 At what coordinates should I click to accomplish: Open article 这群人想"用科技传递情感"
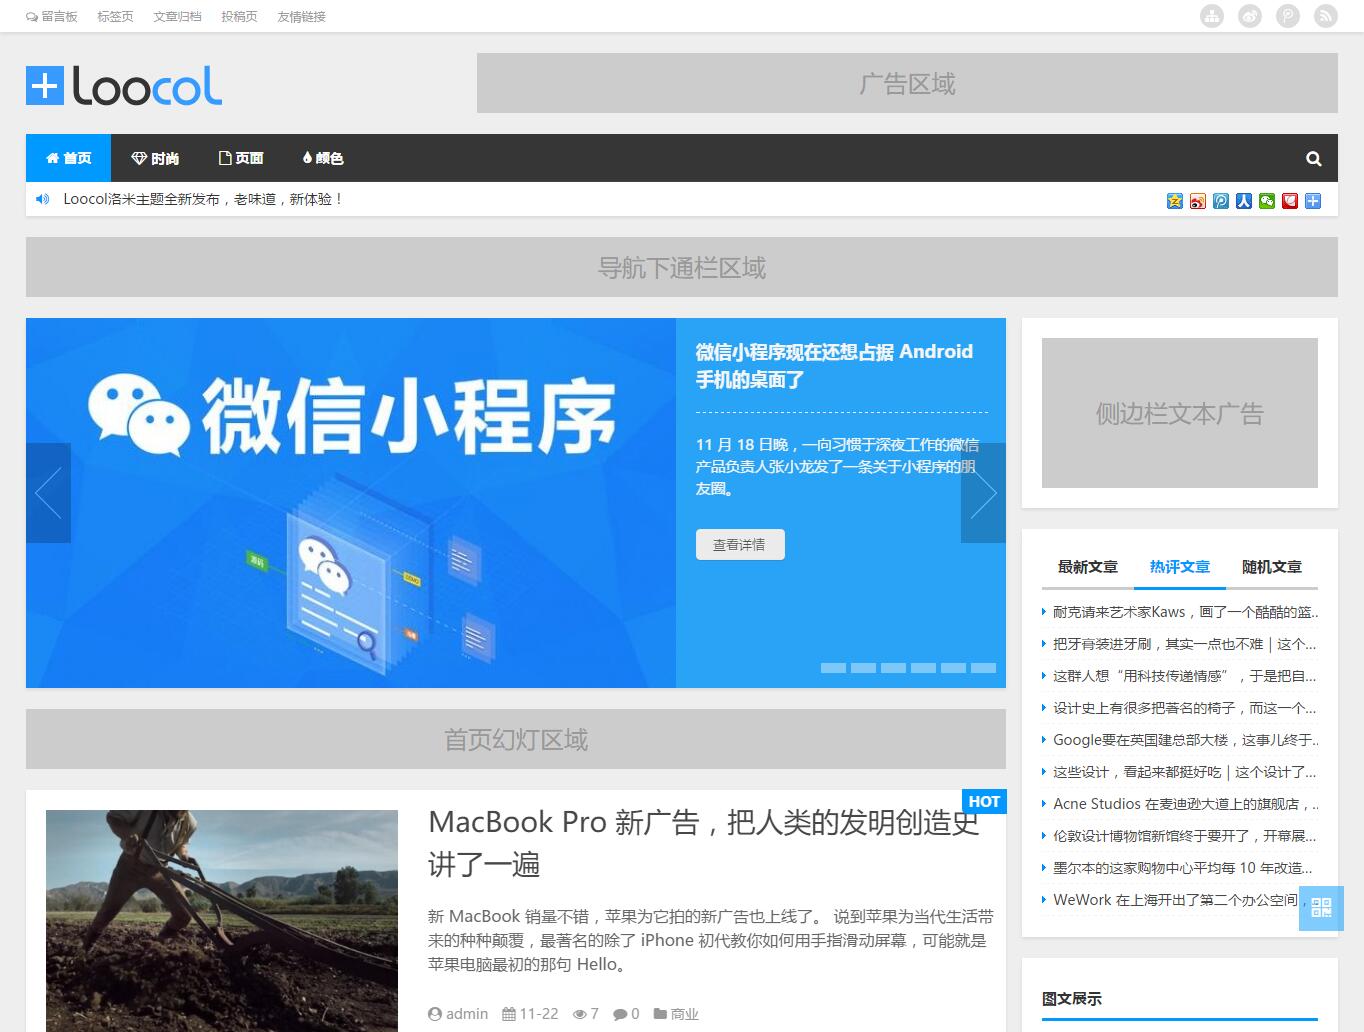1185,676
